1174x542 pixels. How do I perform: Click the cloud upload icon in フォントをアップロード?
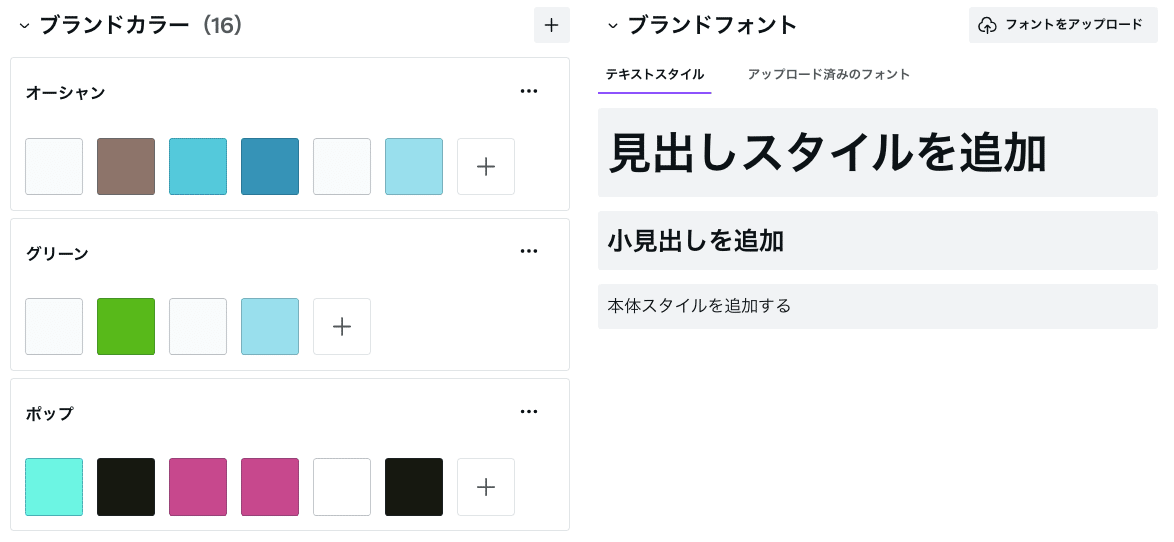tap(988, 25)
